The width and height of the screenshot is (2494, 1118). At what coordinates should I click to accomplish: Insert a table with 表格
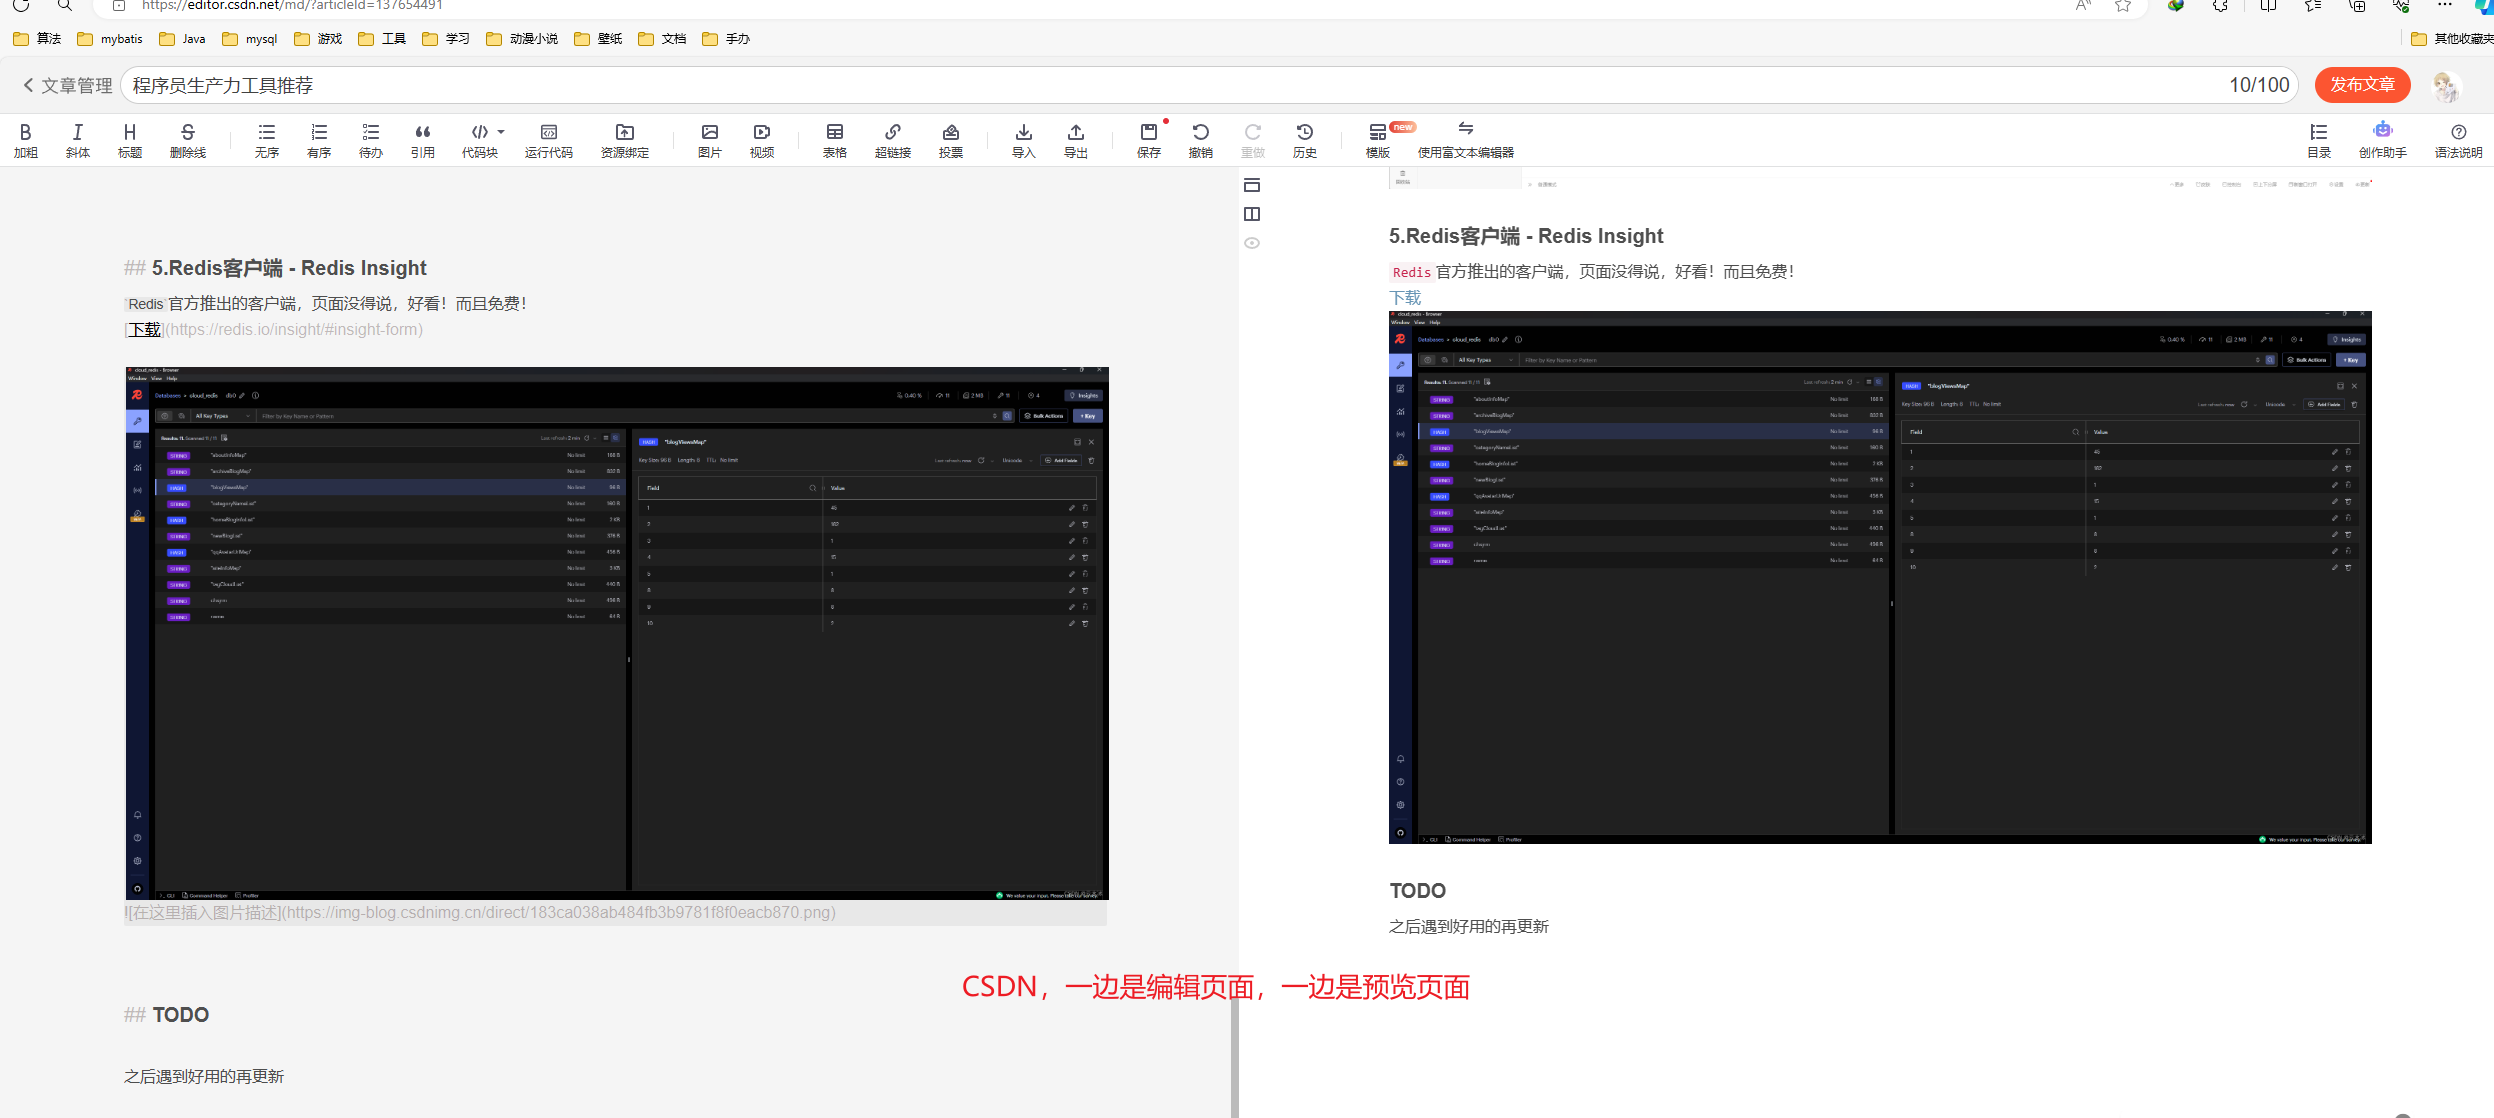835,140
